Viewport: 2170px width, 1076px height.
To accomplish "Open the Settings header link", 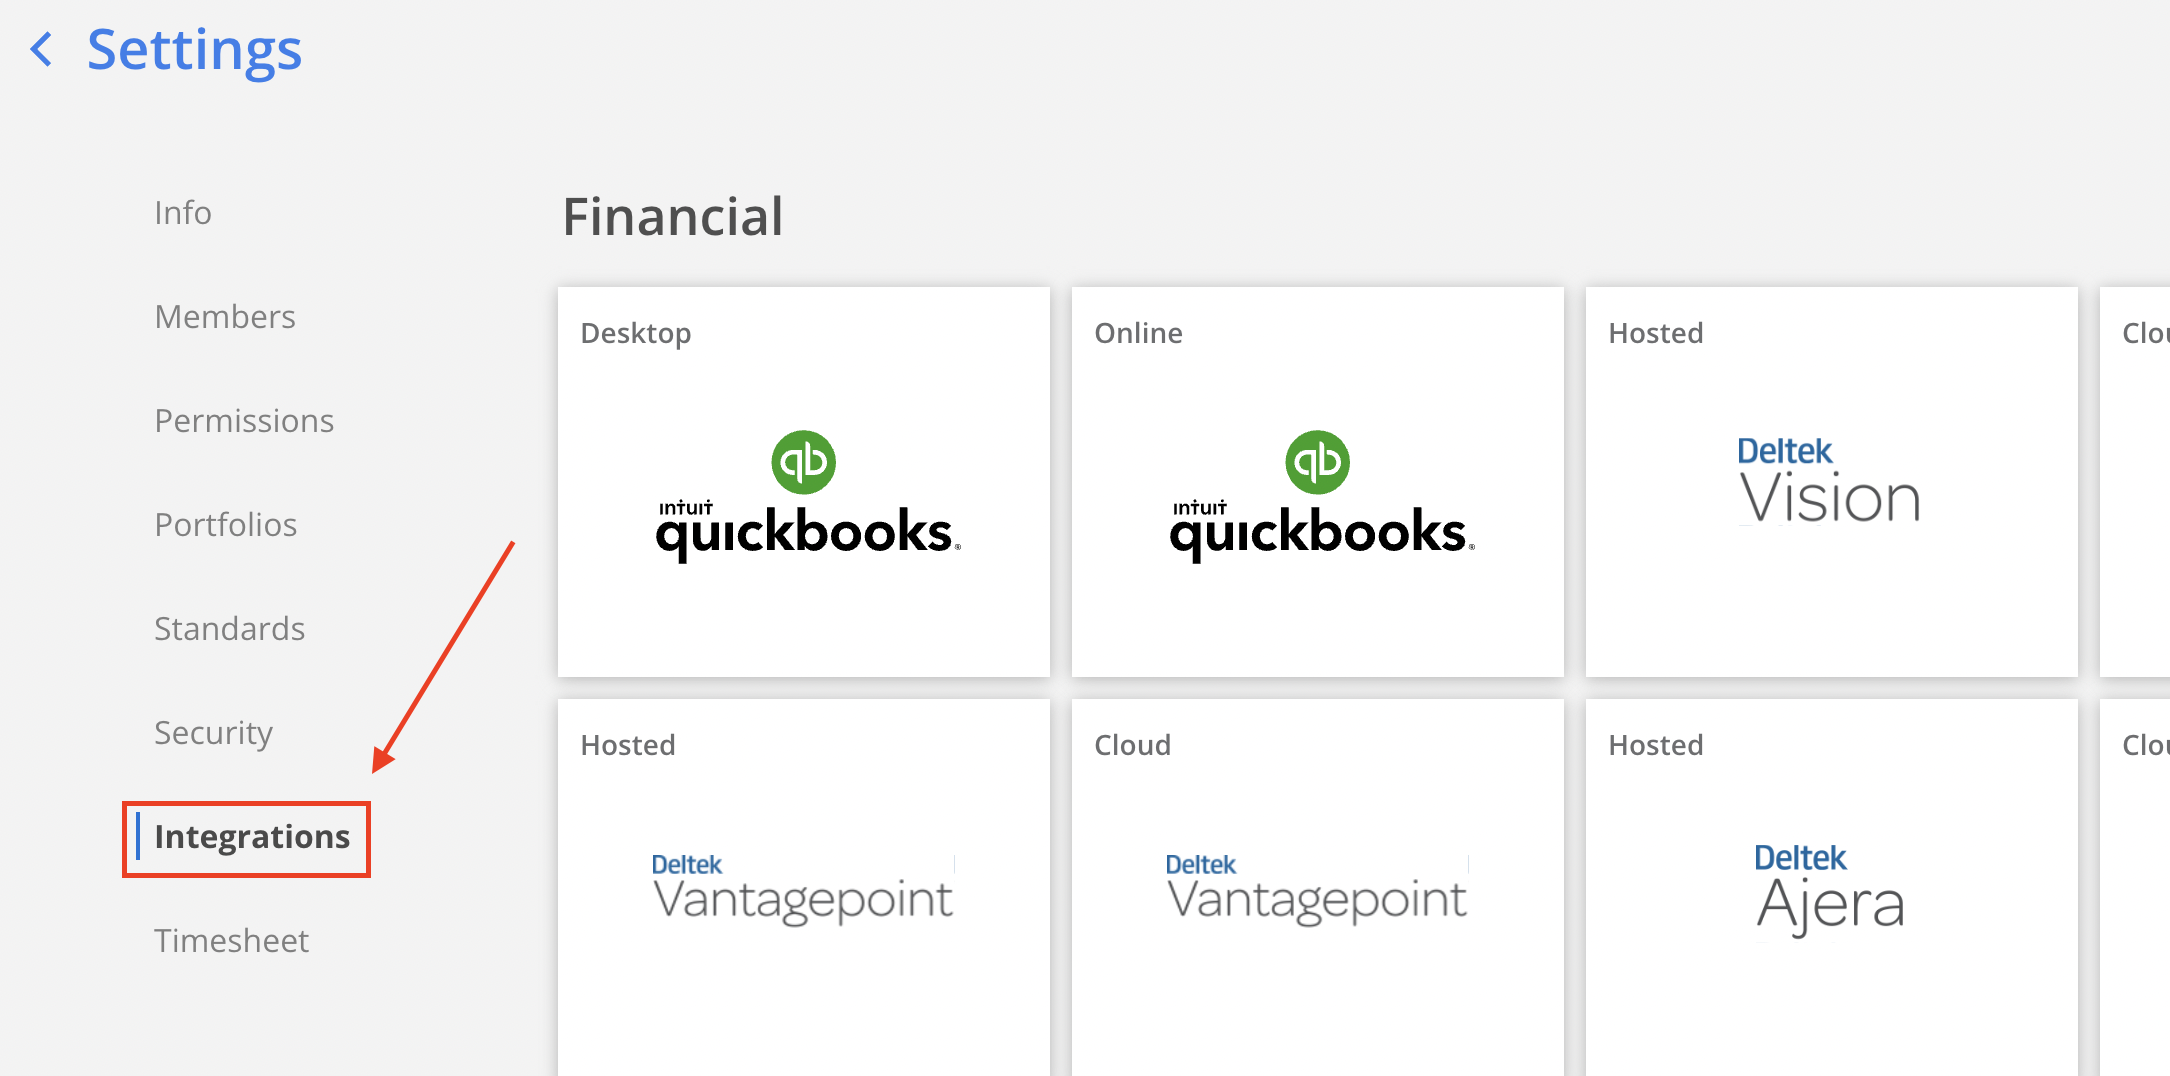I will [194, 50].
